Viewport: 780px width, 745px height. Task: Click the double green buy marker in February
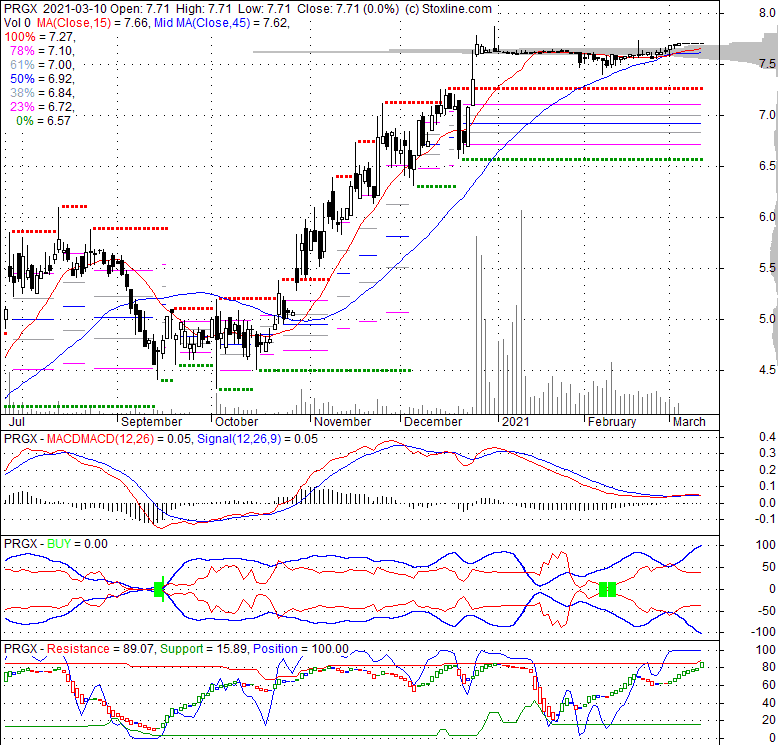[x=607, y=590]
